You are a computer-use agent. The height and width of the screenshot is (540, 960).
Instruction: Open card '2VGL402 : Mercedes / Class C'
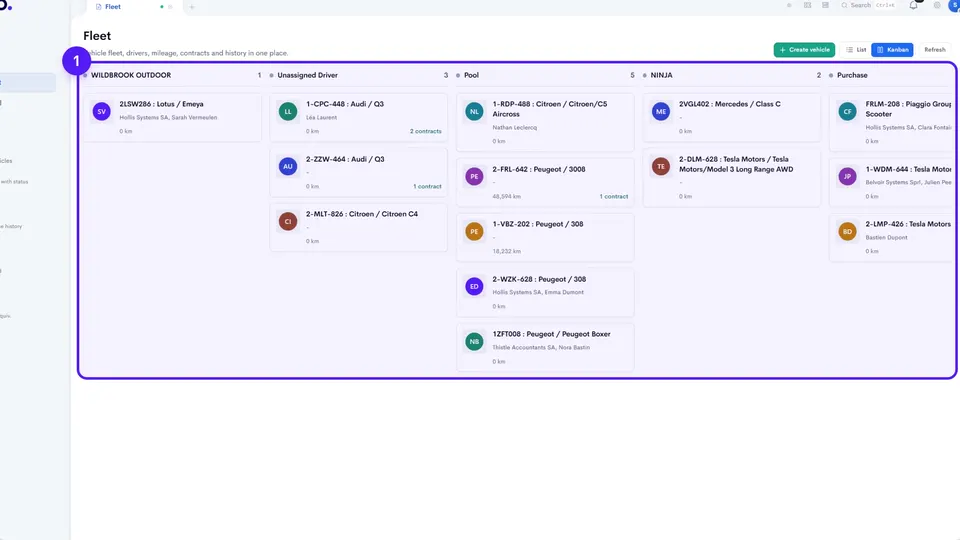[732, 117]
